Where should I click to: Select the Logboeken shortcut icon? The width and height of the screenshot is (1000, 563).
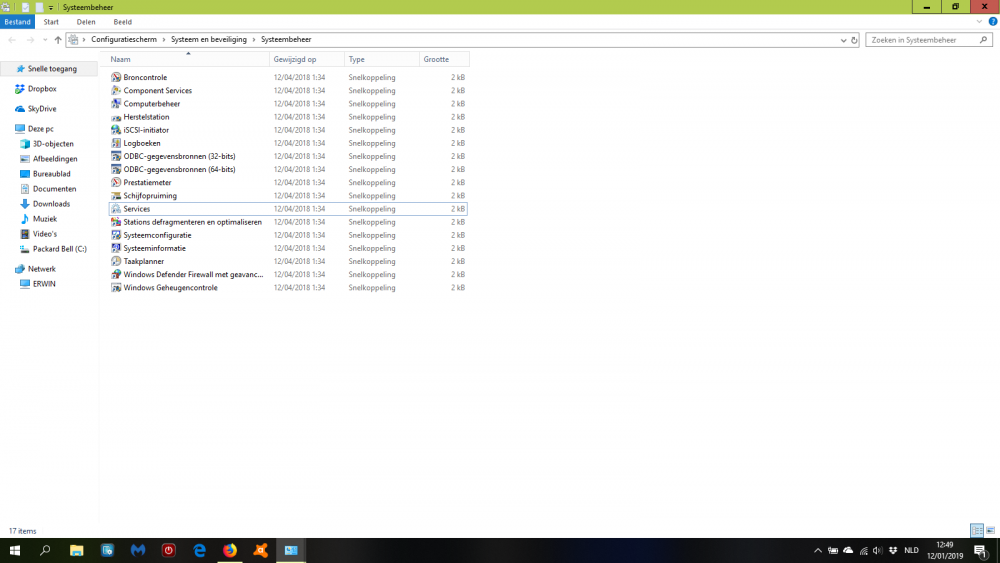coord(116,143)
